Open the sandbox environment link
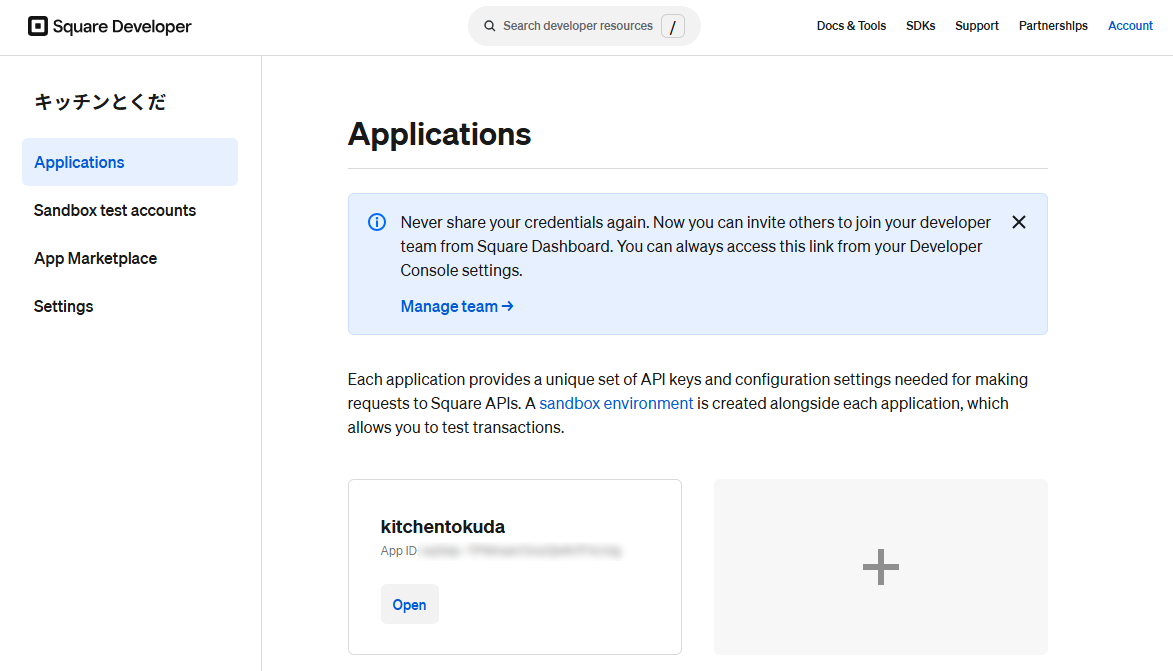 pos(616,404)
